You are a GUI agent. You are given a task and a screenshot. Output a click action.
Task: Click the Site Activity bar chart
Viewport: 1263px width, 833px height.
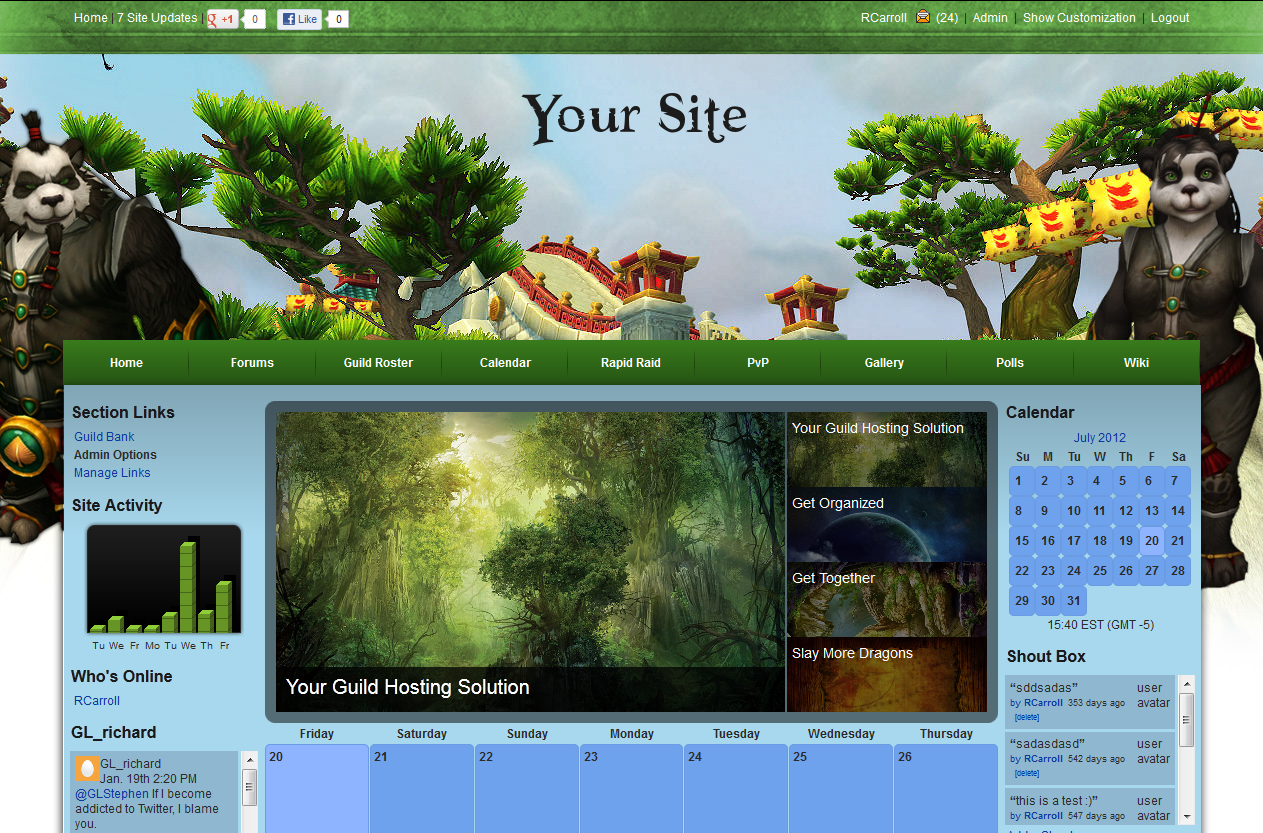click(164, 580)
